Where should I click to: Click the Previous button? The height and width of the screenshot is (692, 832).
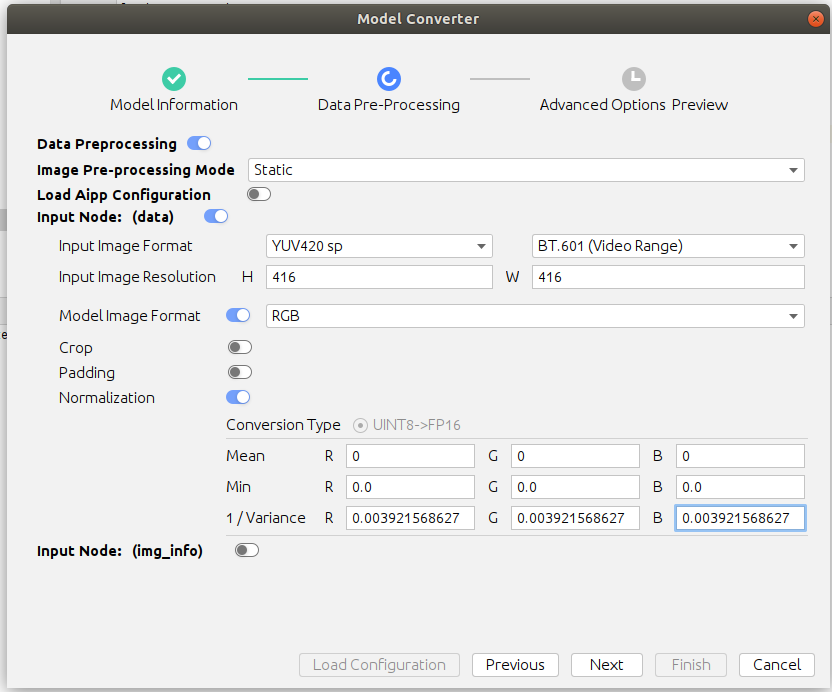pyautogui.click(x=515, y=665)
